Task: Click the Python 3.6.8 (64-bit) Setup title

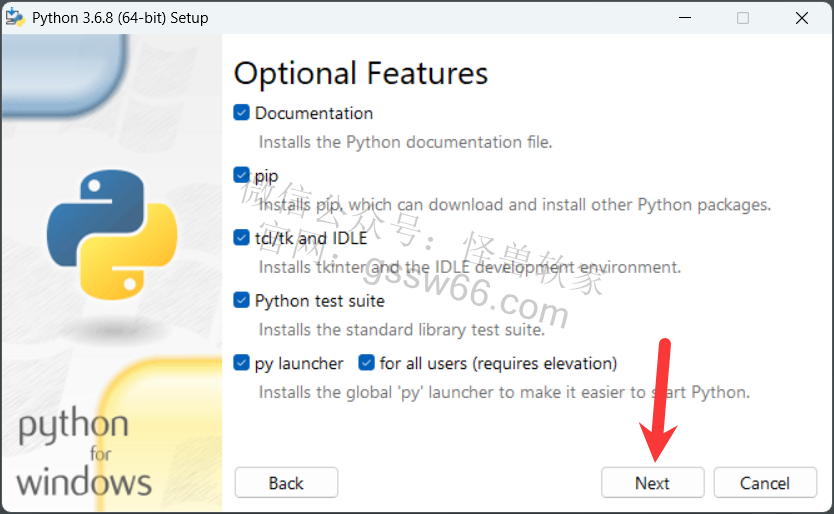Action: (x=120, y=18)
